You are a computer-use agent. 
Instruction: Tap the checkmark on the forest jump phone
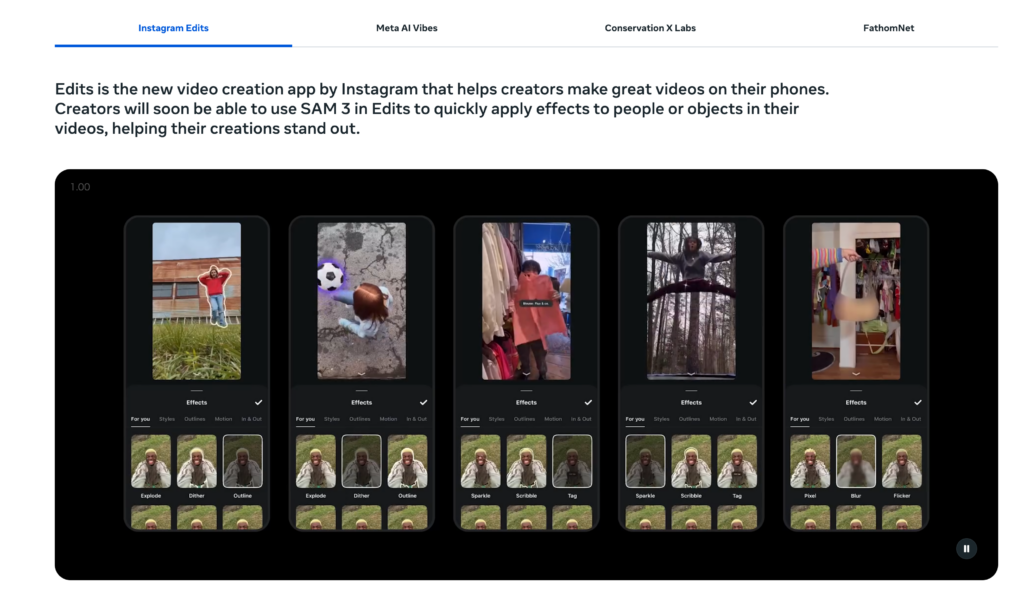click(753, 402)
